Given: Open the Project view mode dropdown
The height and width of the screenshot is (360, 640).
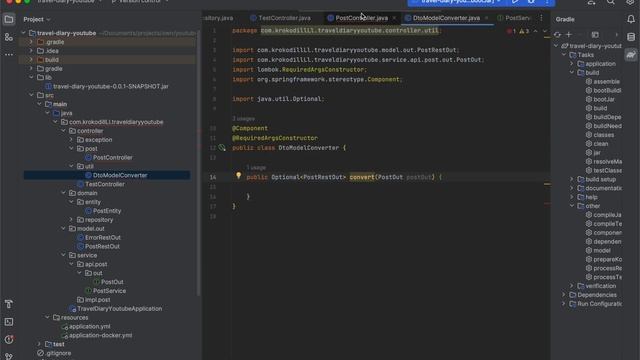Looking at the screenshot, I should (37, 19).
